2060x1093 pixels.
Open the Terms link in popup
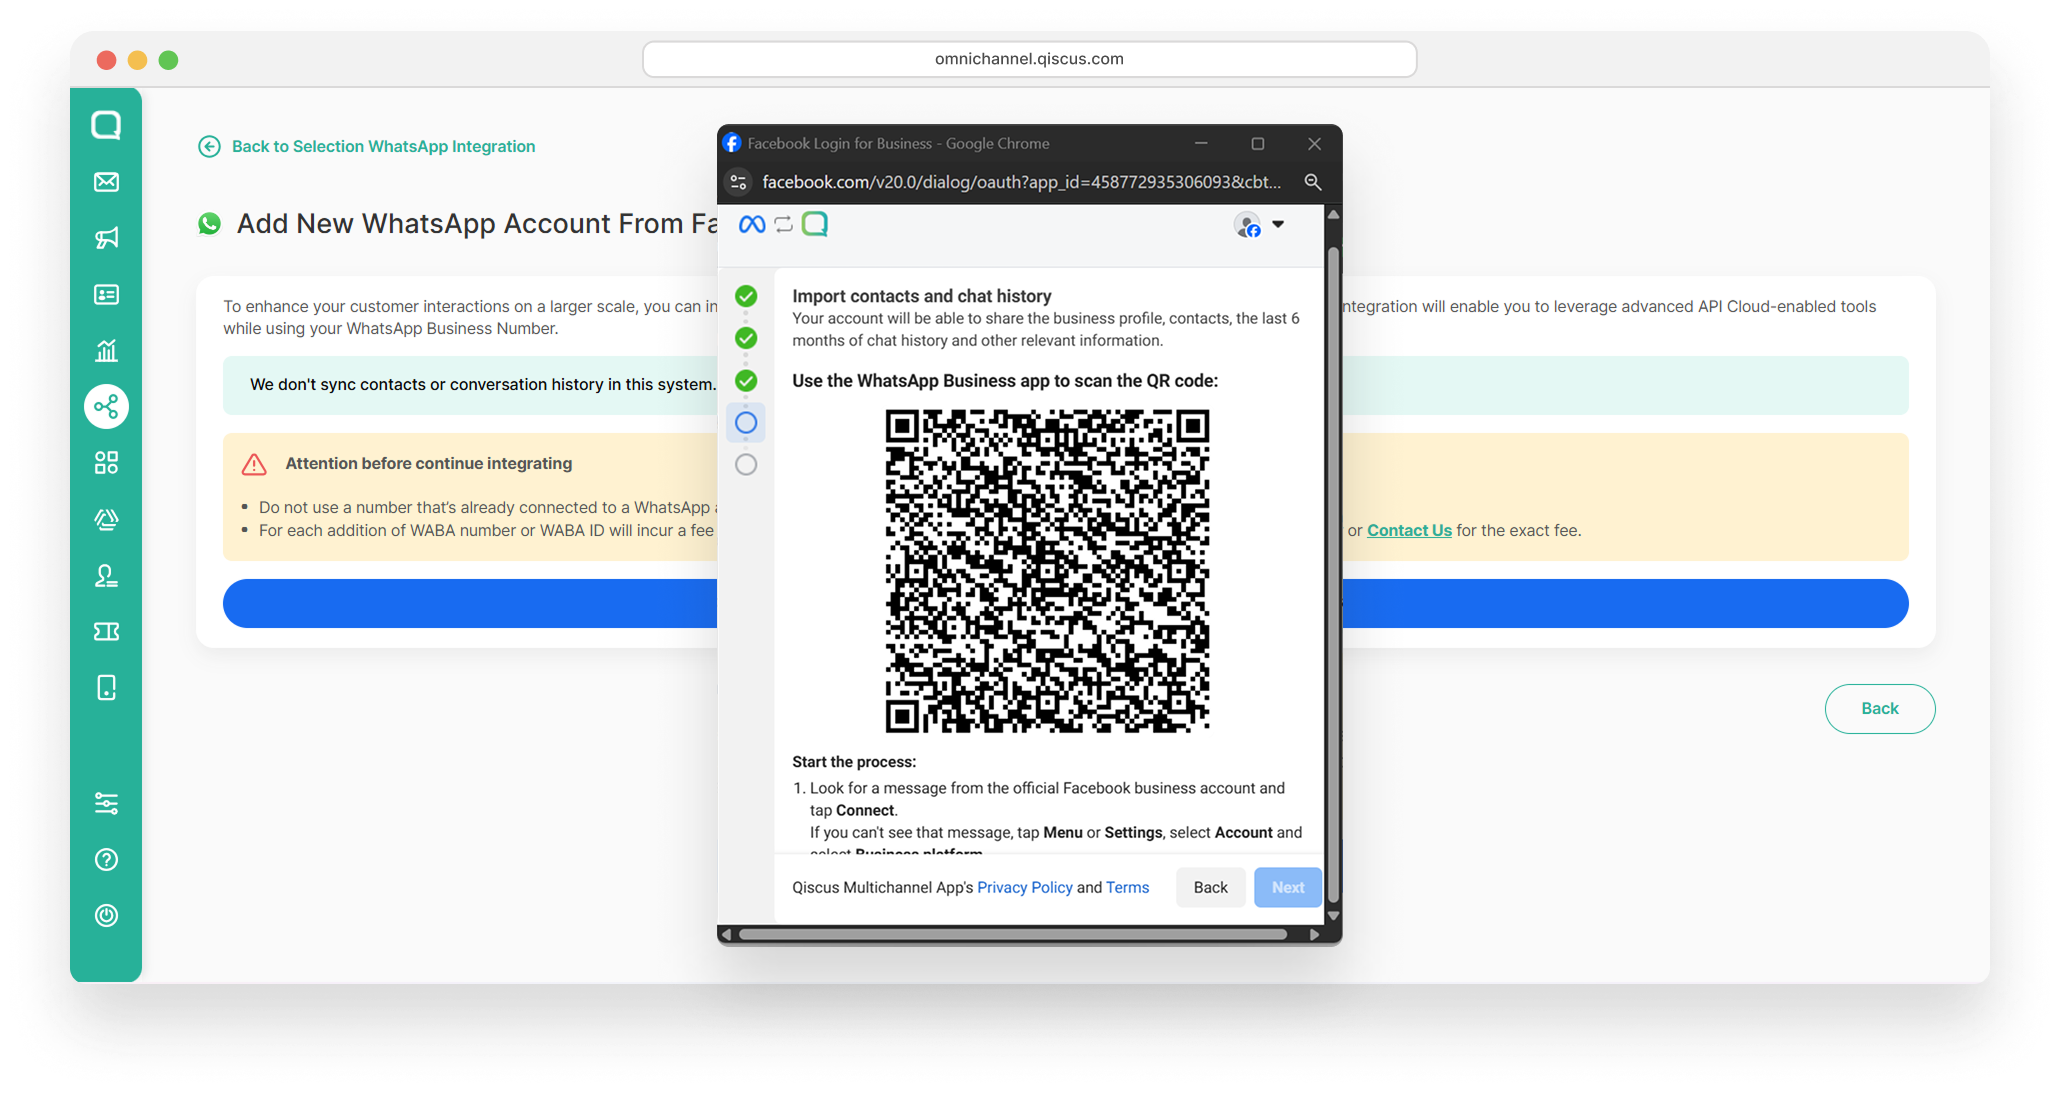point(1127,887)
